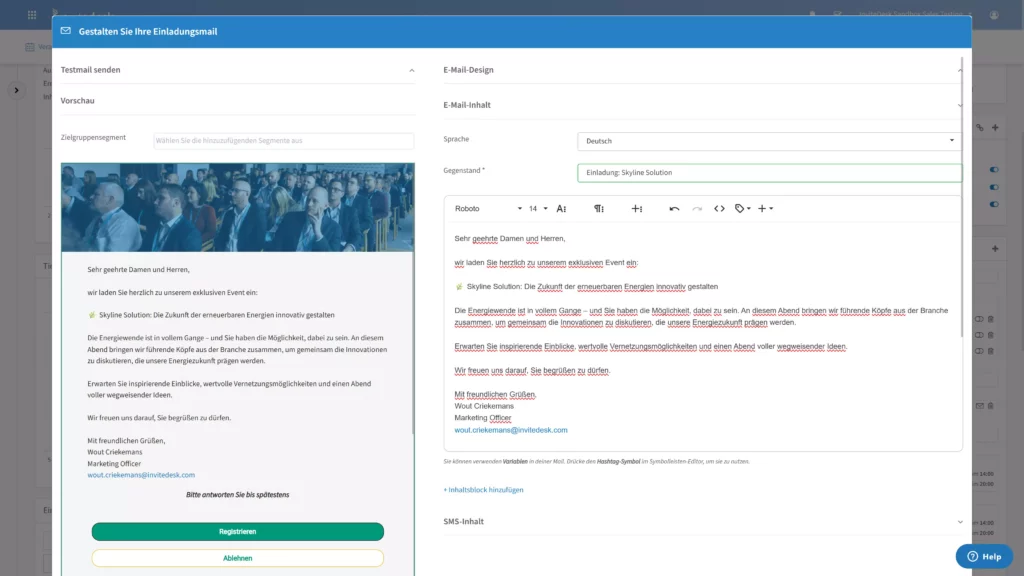Viewport: 1024px width, 576px height.
Task: Open the Roboto font family dropdown
Action: coord(488,208)
